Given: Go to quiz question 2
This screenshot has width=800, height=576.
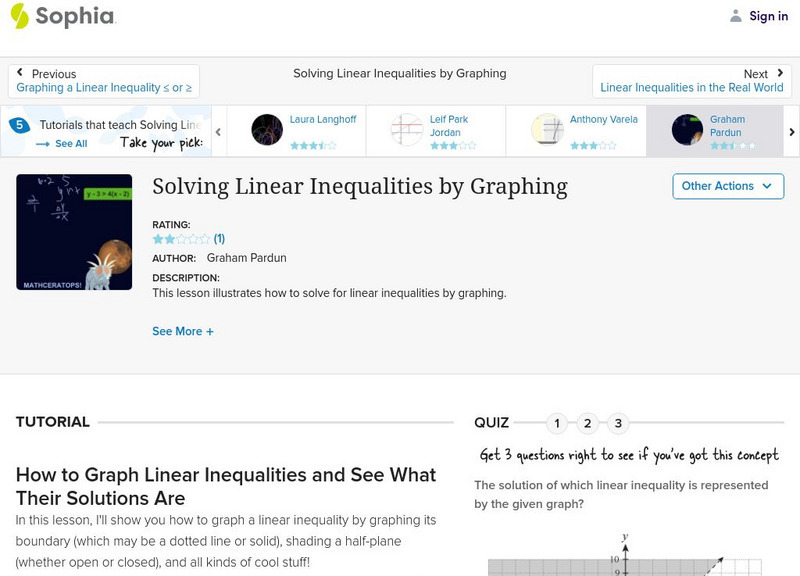Looking at the screenshot, I should coord(588,423).
